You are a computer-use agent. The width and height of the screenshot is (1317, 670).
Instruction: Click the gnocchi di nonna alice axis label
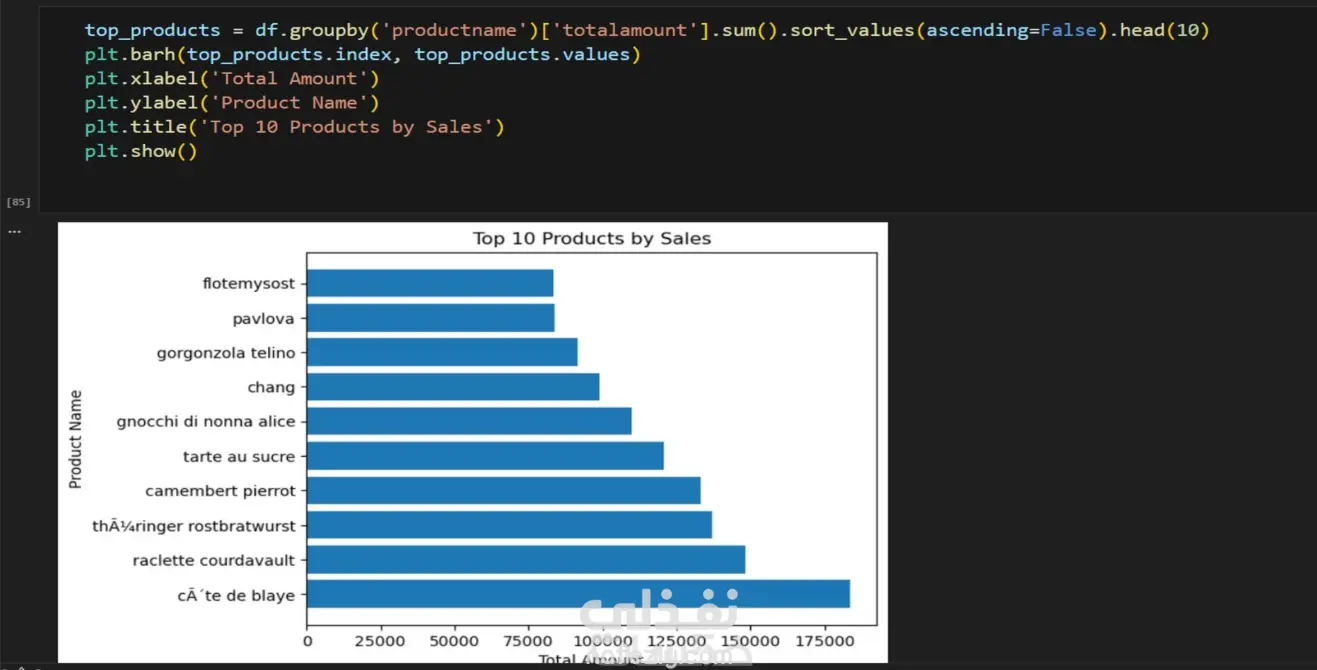point(206,422)
